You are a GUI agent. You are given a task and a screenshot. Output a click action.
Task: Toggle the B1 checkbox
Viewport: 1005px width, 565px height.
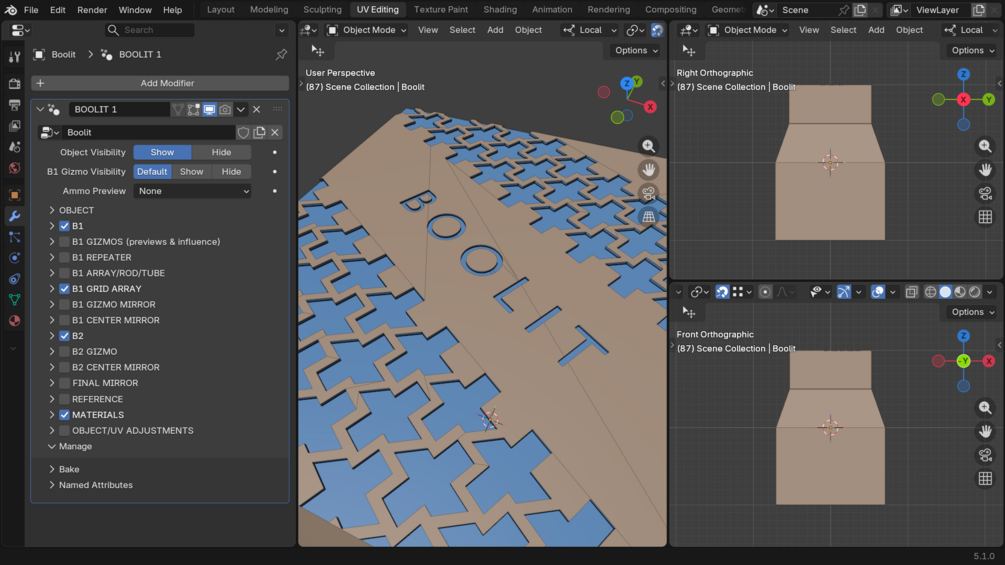click(64, 226)
